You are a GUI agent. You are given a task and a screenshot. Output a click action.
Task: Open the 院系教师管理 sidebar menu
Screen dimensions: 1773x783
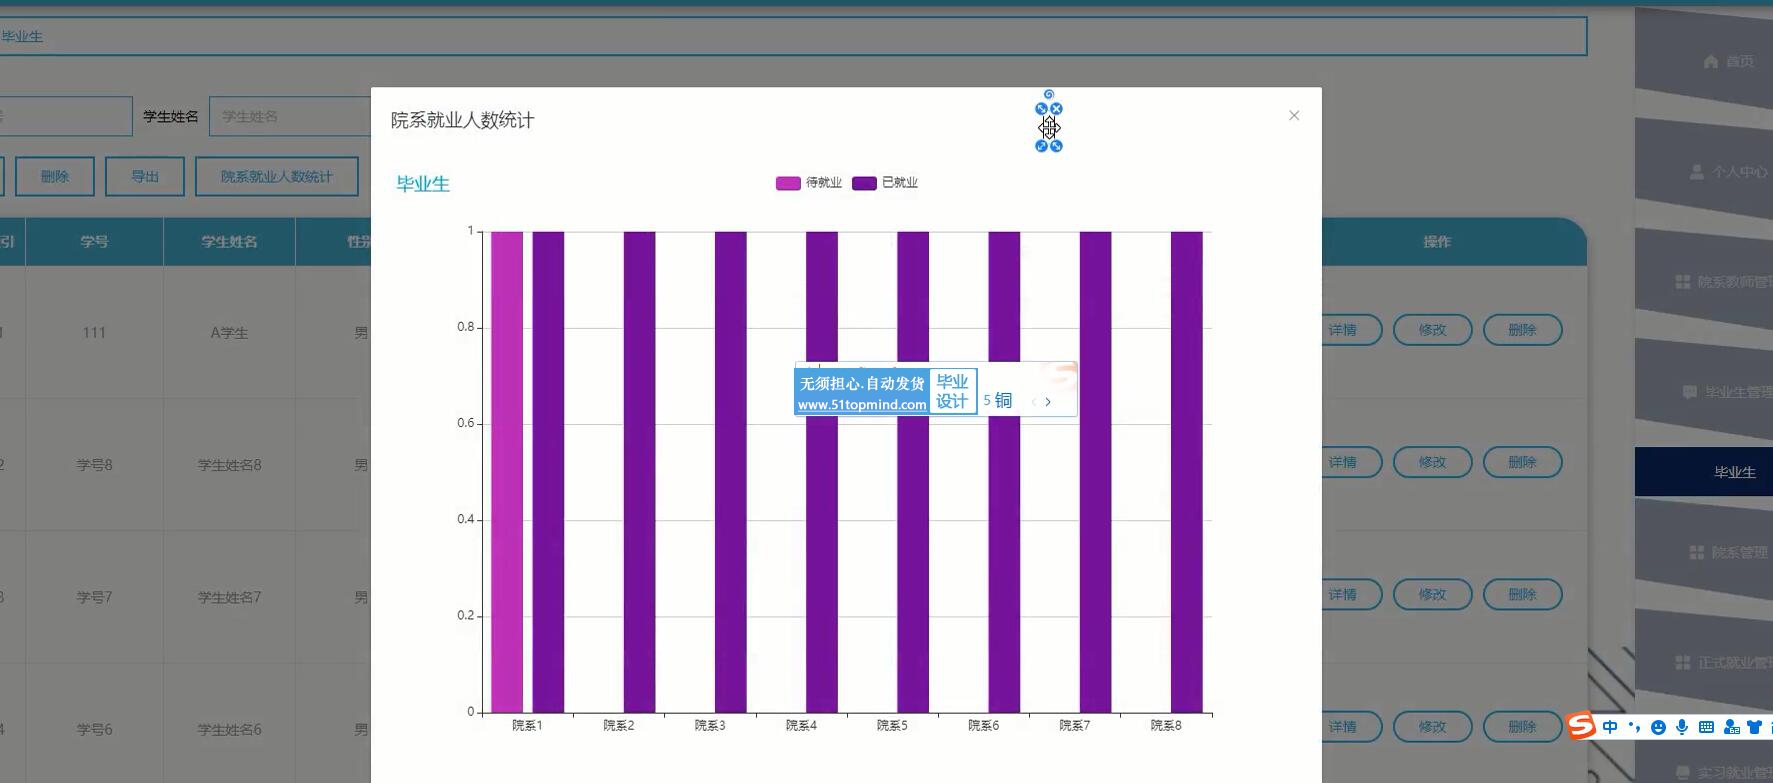pyautogui.click(x=1724, y=282)
